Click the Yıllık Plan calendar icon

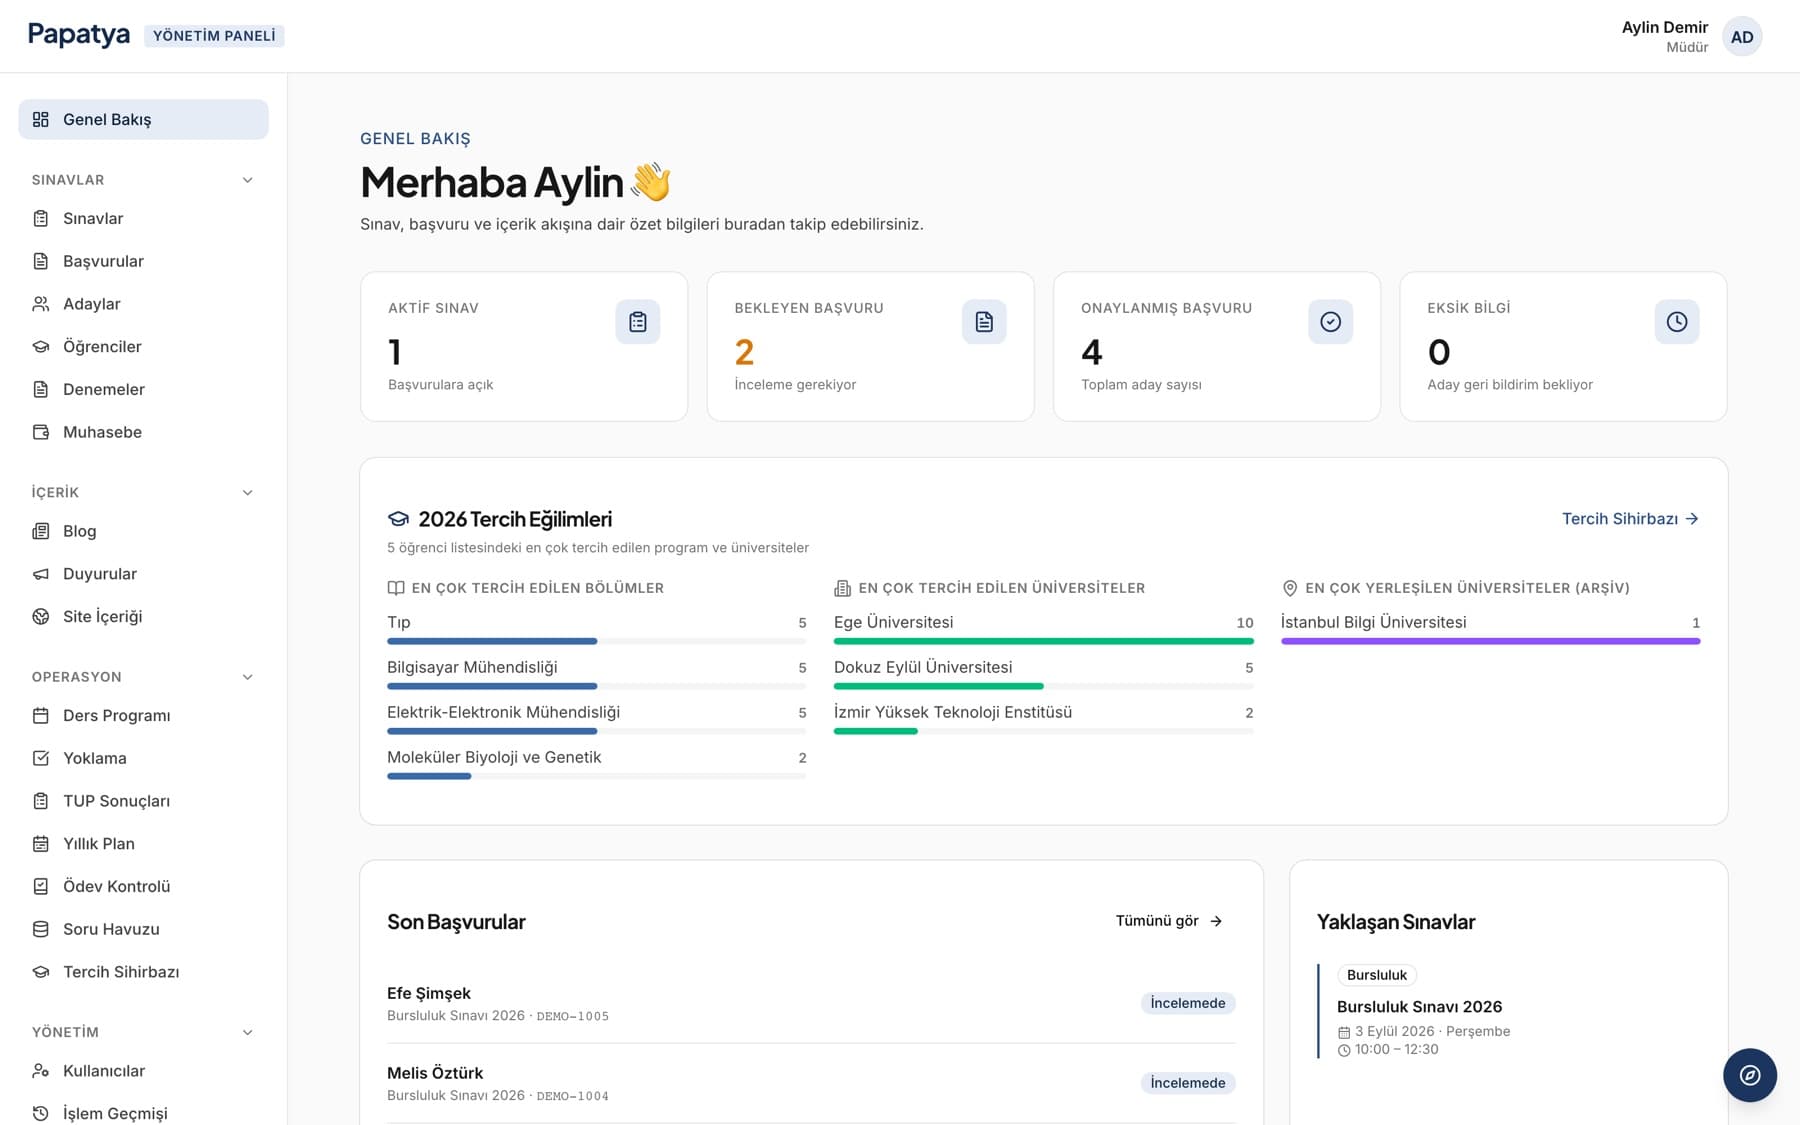41,844
